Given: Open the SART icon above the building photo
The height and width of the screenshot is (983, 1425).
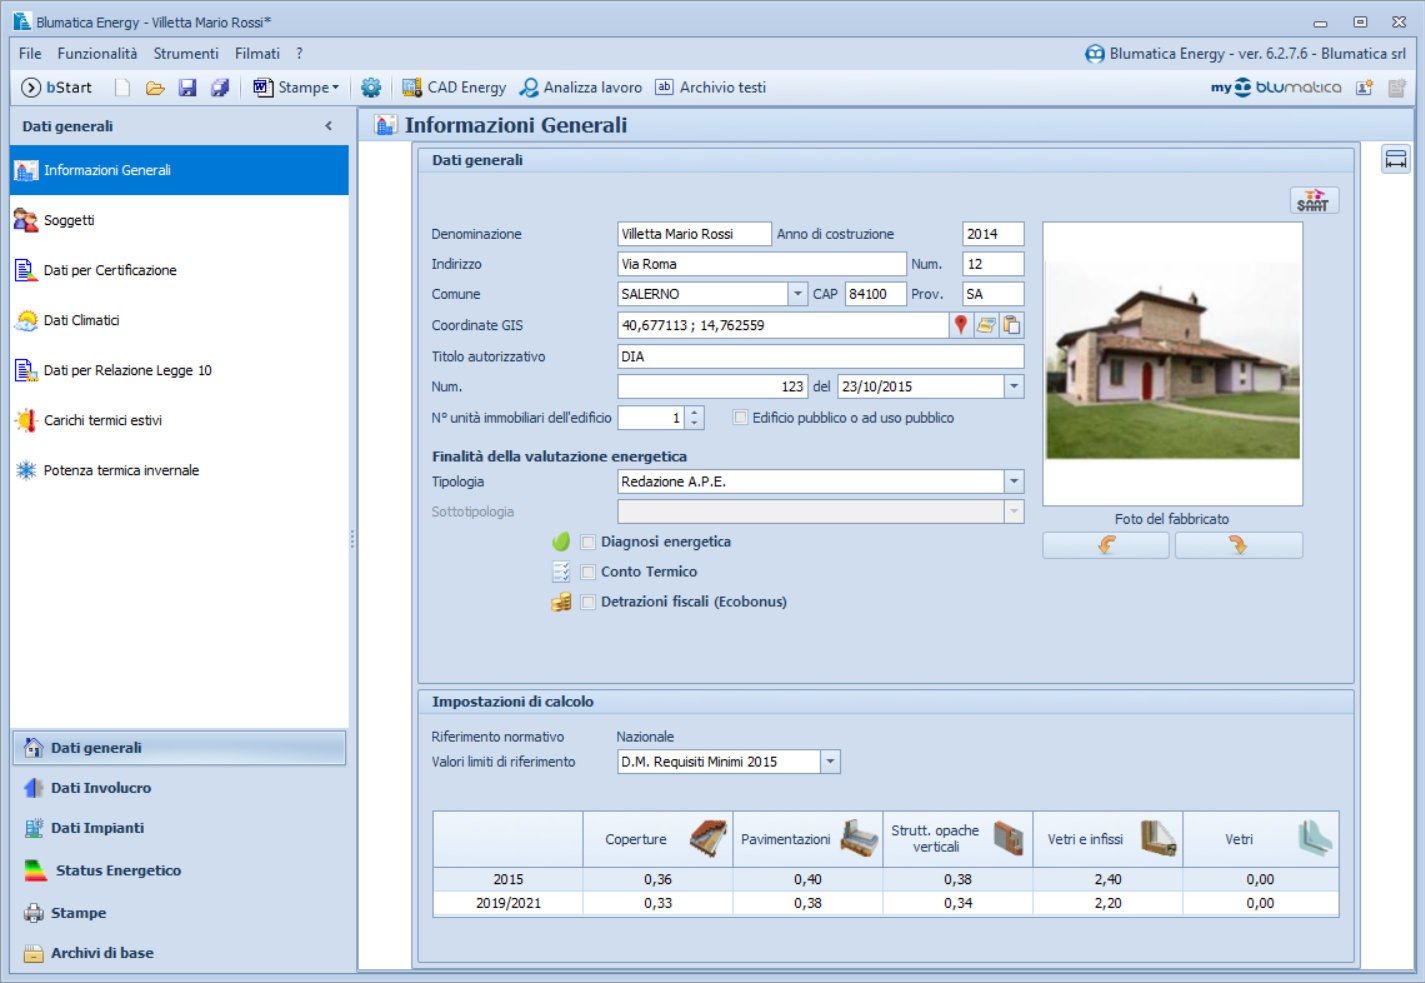Looking at the screenshot, I should click(1315, 199).
